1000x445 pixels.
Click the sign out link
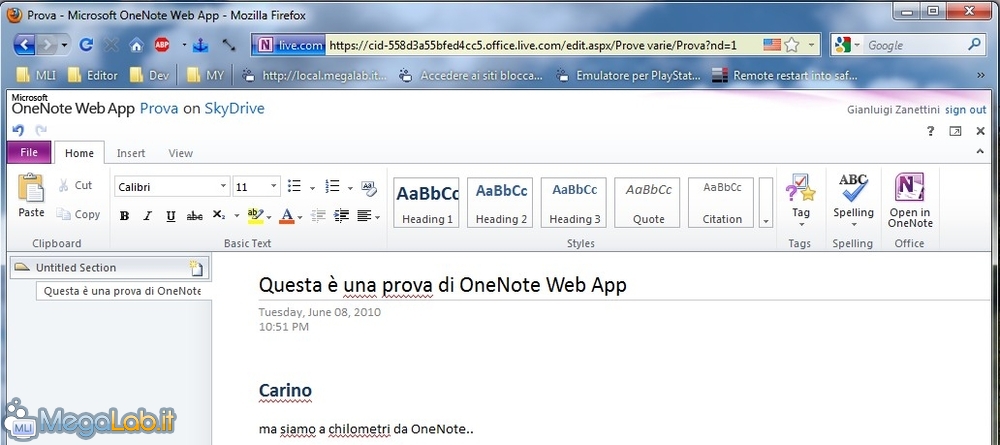(966, 110)
